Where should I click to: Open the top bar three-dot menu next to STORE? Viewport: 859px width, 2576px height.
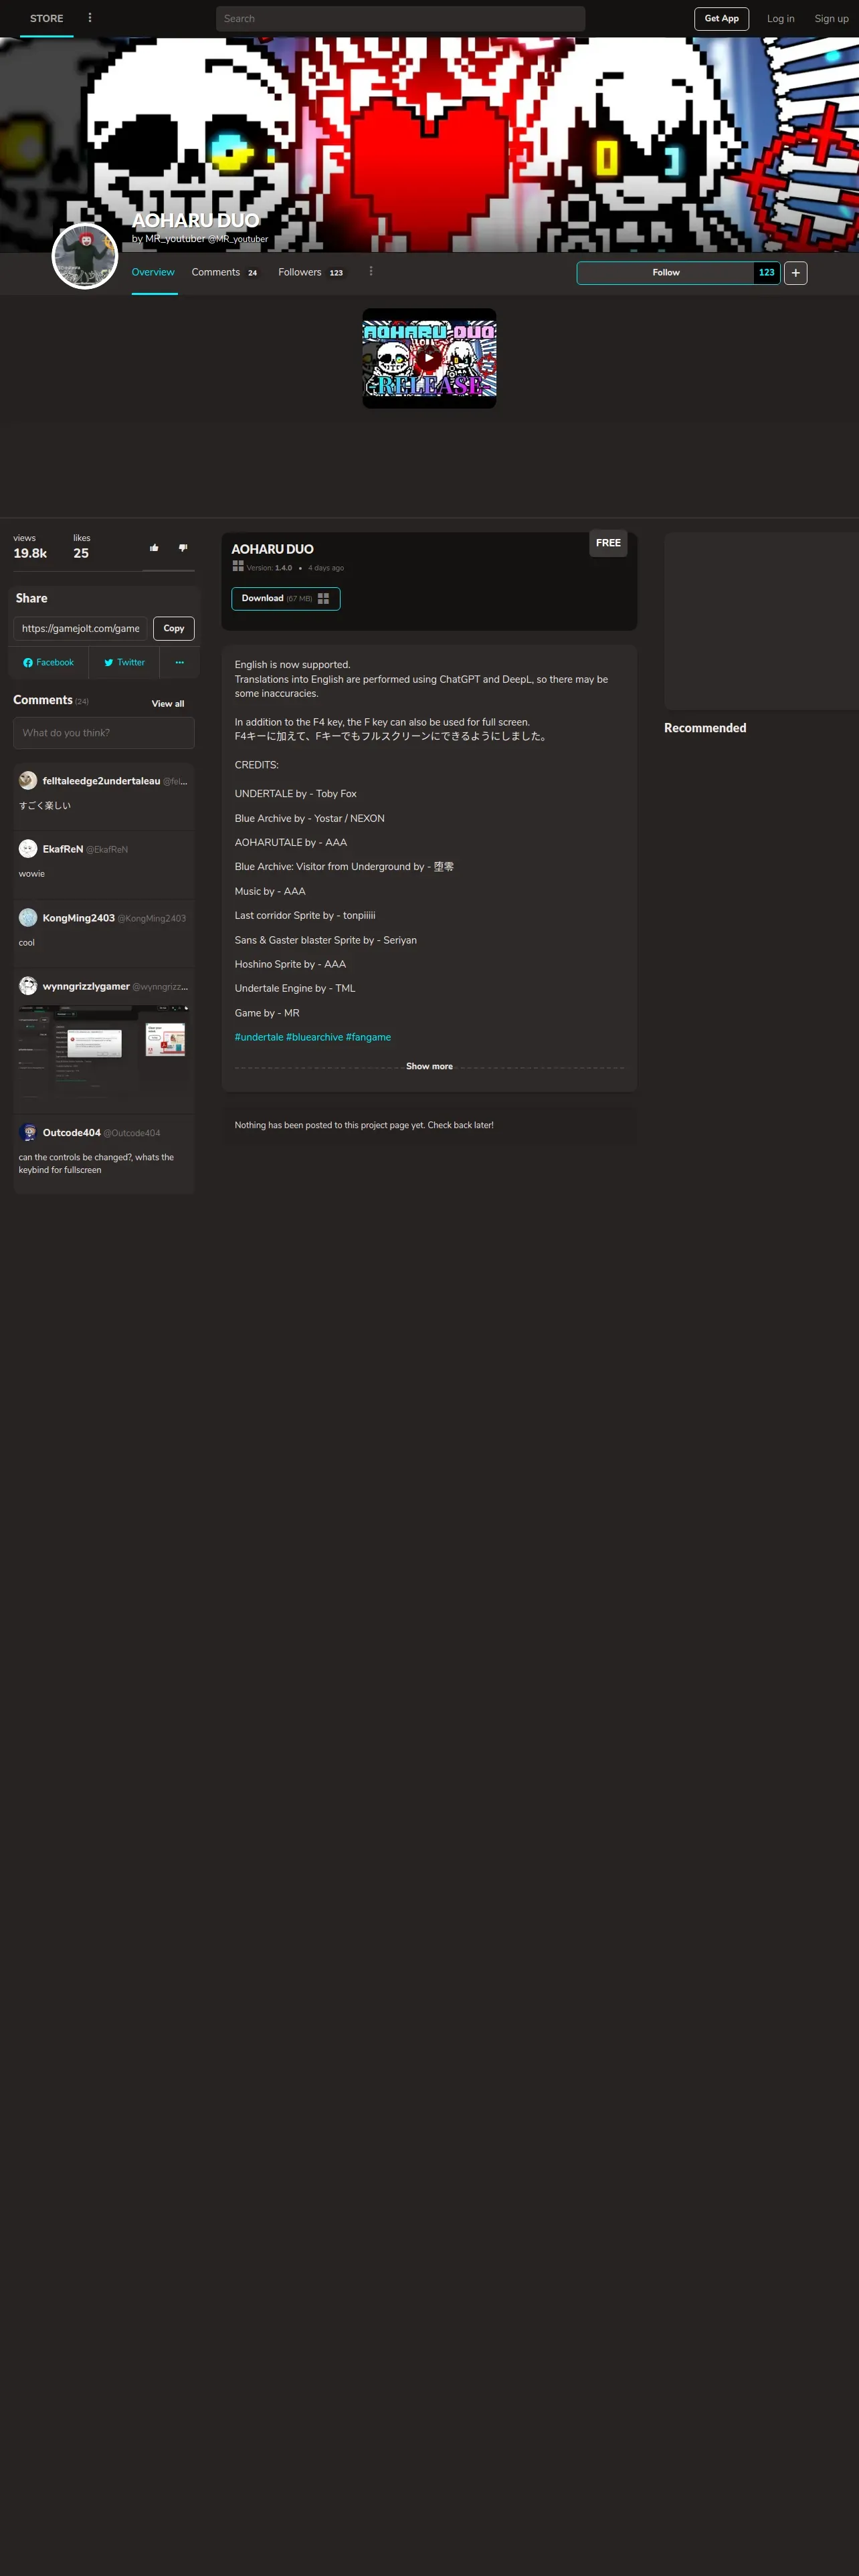pyautogui.click(x=90, y=18)
